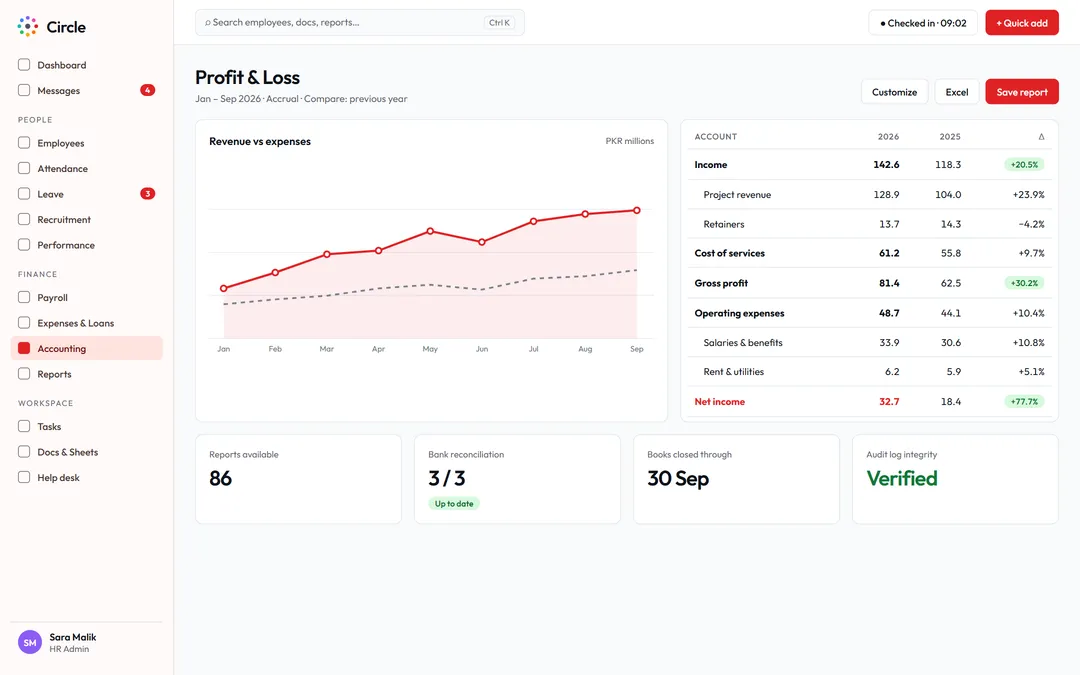
Task: Open Docs & Sheets
Action: click(87, 452)
